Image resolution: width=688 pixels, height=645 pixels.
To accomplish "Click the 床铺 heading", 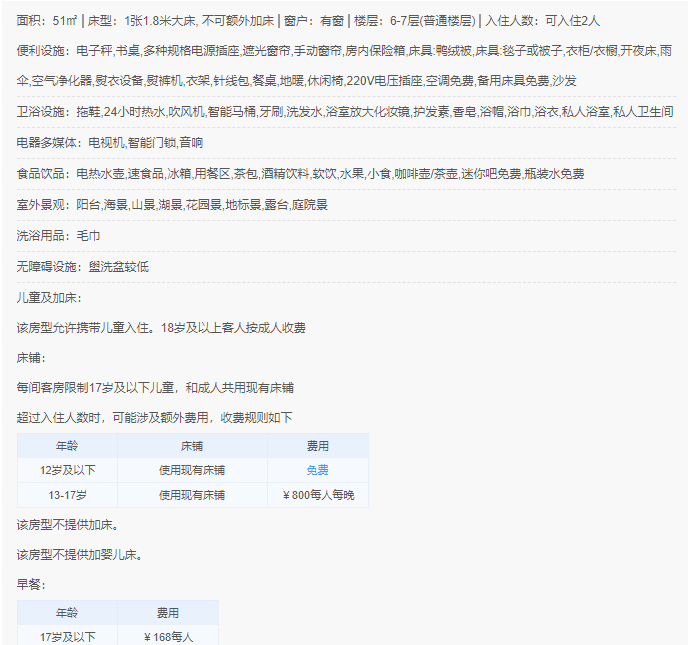I will click(31, 358).
